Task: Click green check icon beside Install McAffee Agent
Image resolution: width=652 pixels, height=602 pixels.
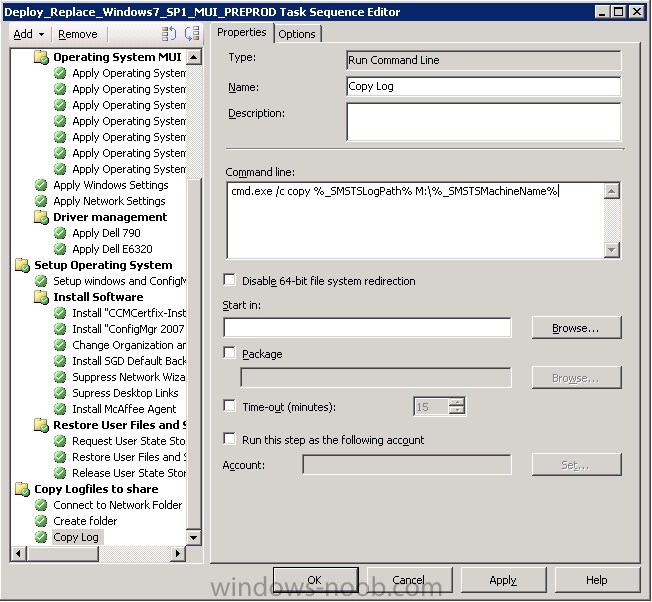Action: click(x=60, y=409)
